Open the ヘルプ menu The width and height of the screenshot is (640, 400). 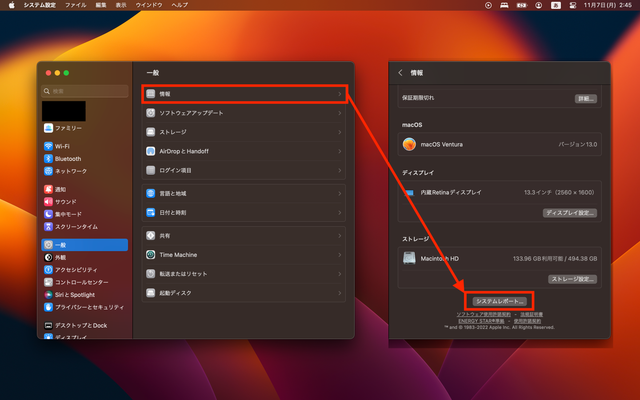[180, 5]
